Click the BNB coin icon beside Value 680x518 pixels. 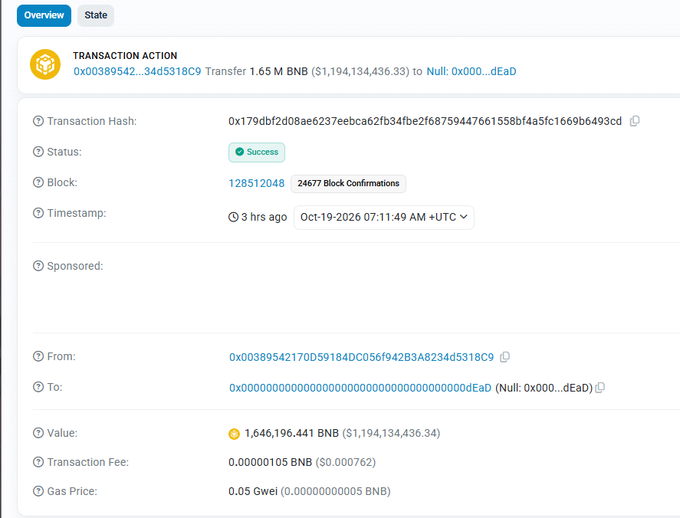pos(234,434)
